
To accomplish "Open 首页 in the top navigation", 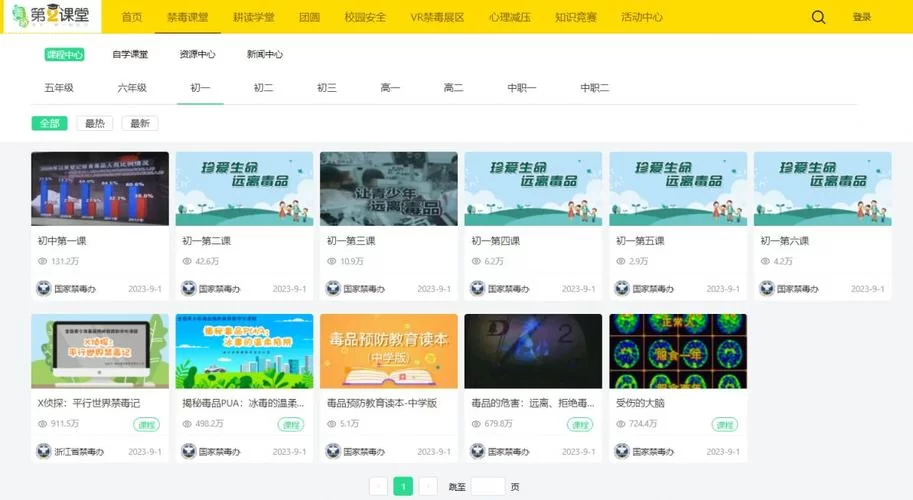I will [132, 17].
